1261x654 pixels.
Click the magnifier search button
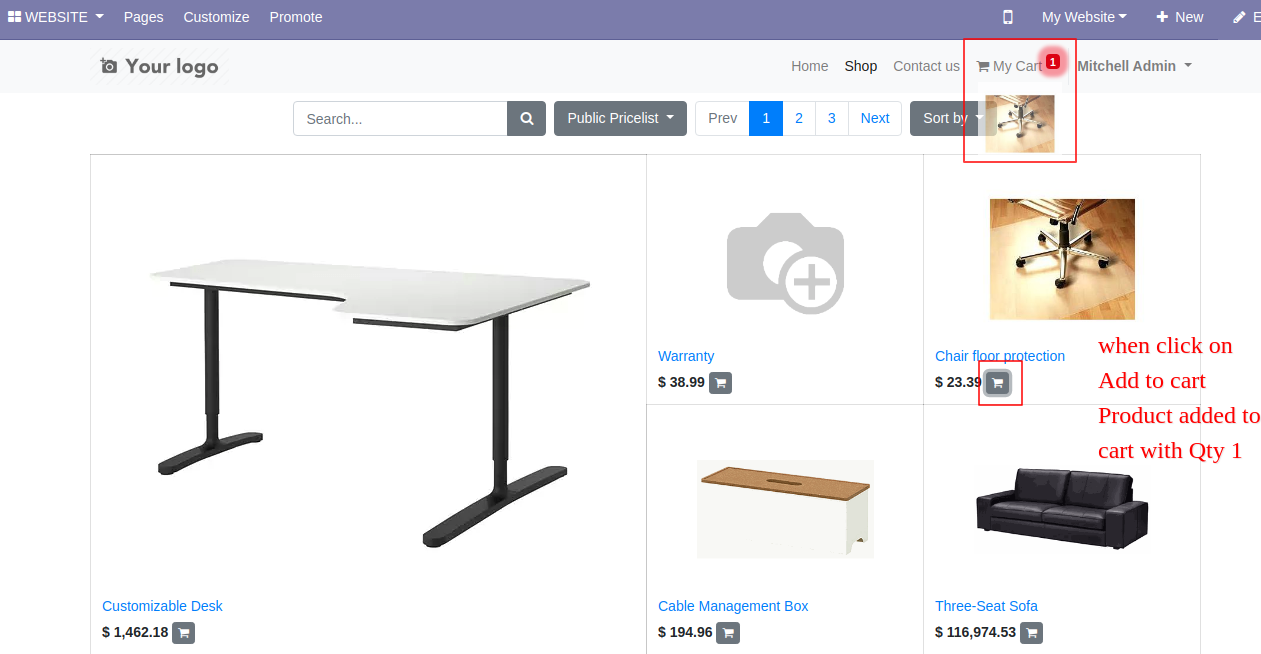[526, 118]
